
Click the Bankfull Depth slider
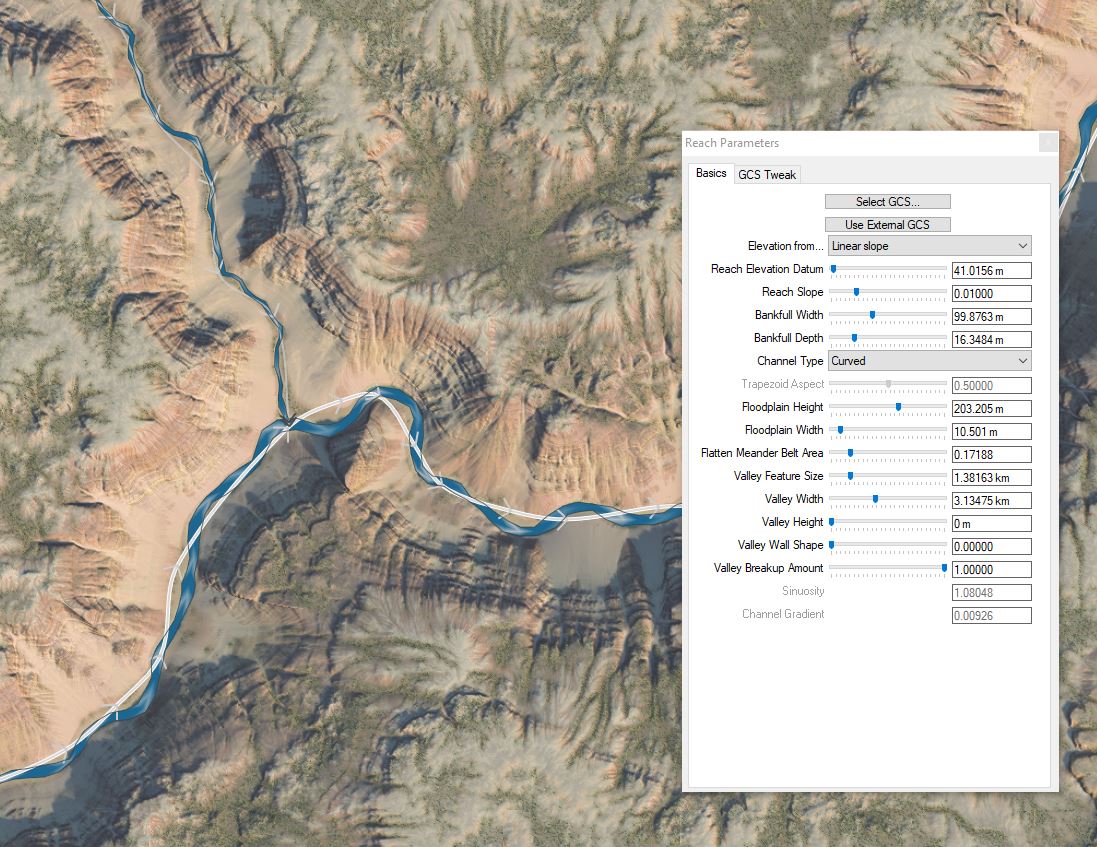pyautogui.click(x=888, y=338)
